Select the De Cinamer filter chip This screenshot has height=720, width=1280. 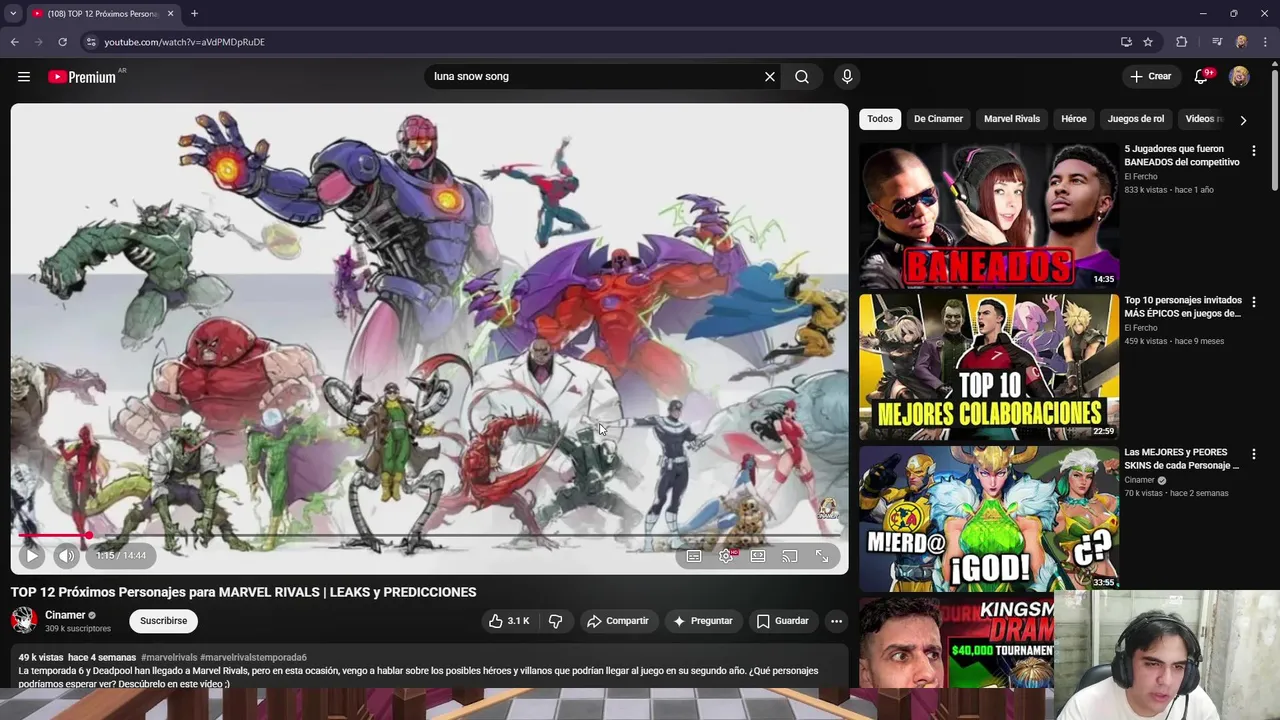tap(938, 119)
